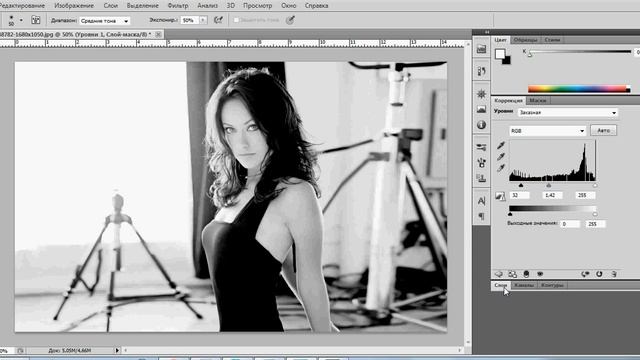Viewport: 640px width, 360px height.
Task: Switch adjustments panel to expanded view icon
Action: click(513, 274)
